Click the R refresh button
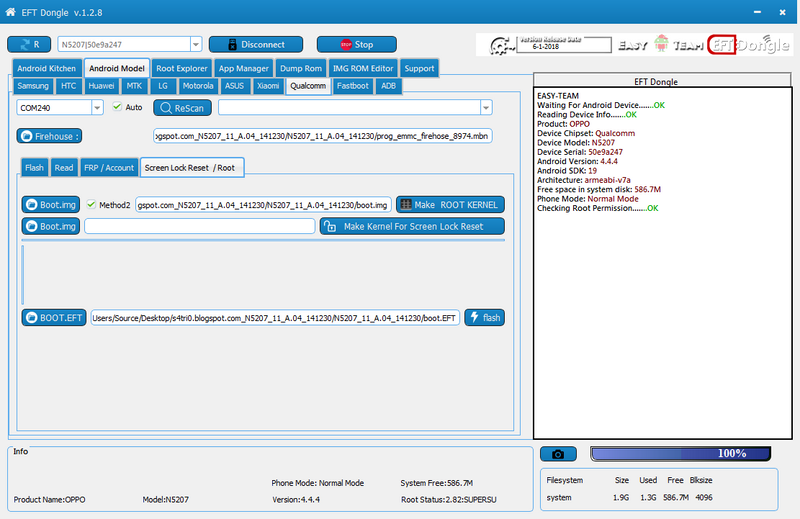 (x=29, y=44)
